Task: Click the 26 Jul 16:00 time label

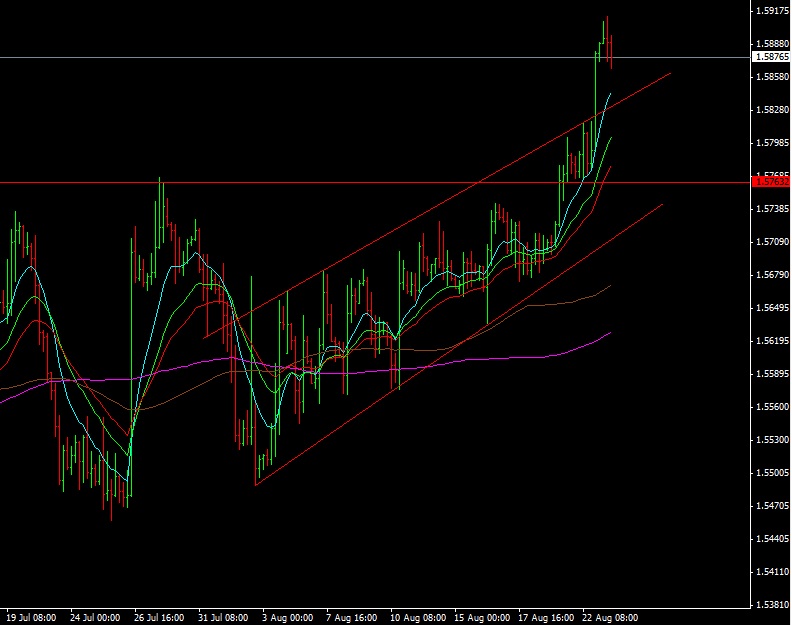Action: click(159, 618)
